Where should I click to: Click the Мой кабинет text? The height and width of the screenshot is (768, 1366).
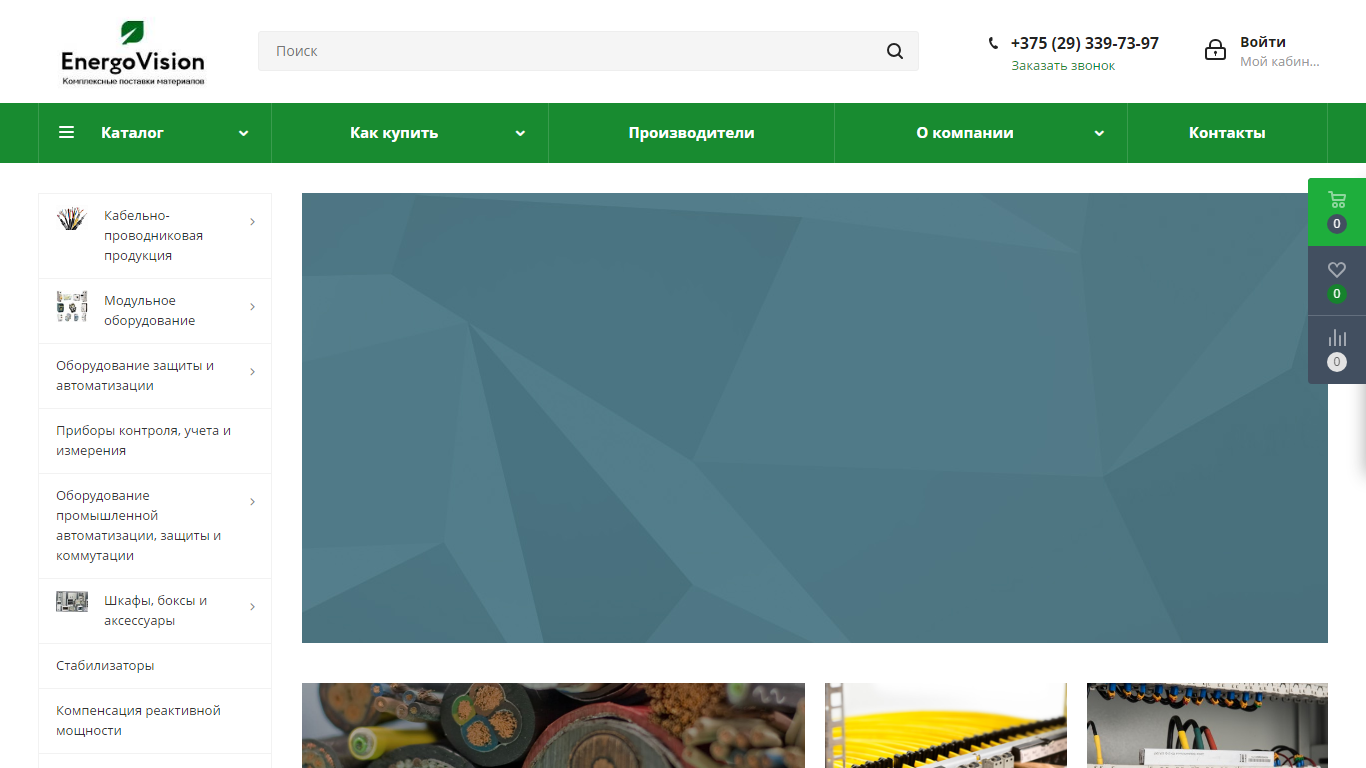point(1280,62)
